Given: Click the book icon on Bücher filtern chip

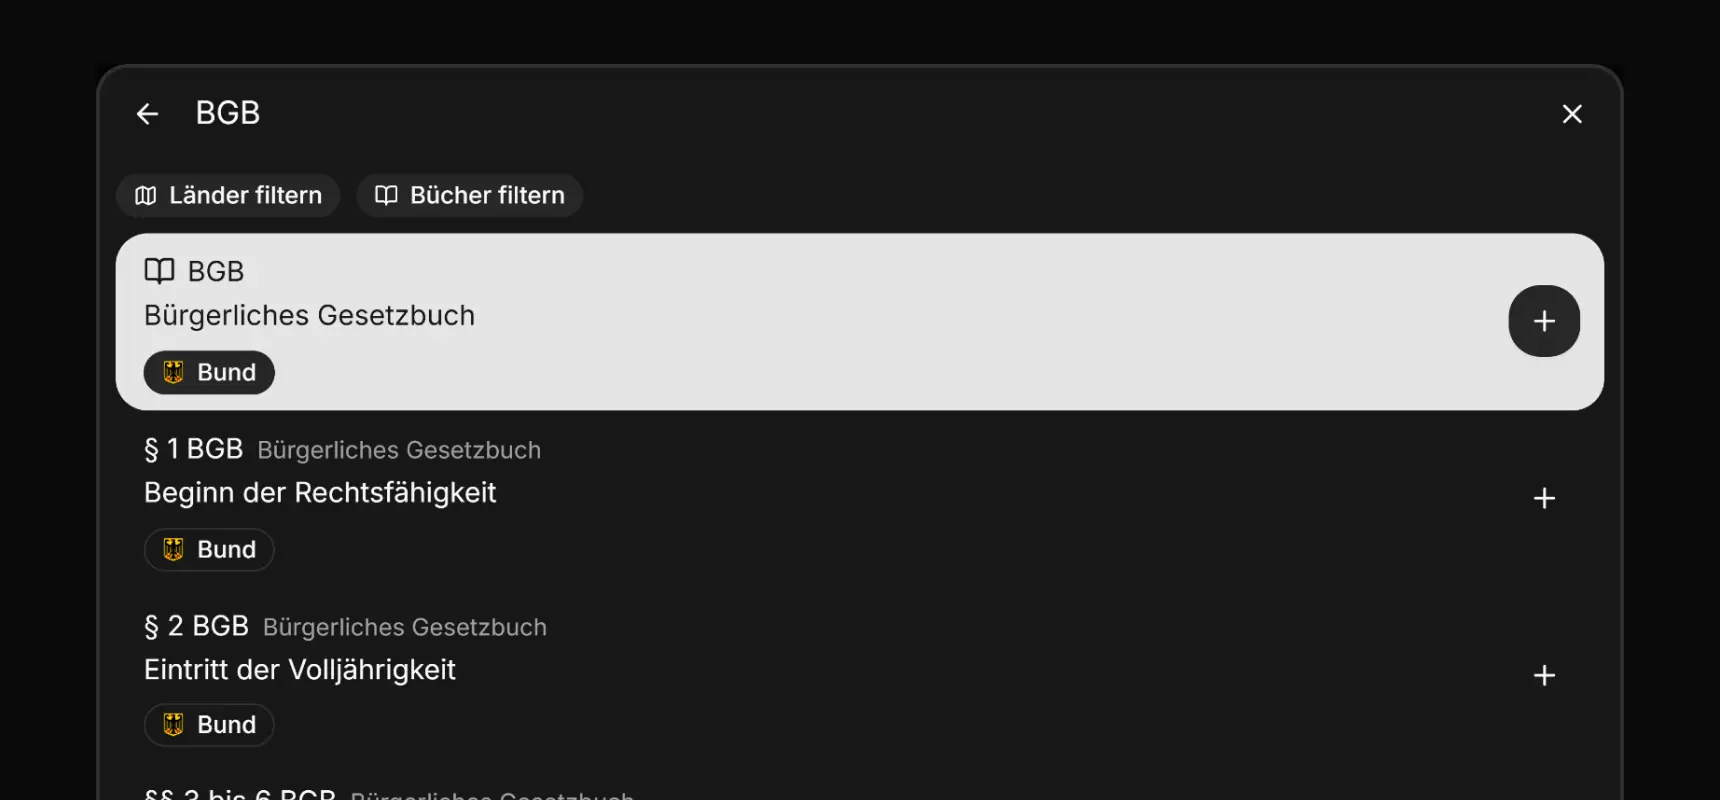Looking at the screenshot, I should coord(386,195).
